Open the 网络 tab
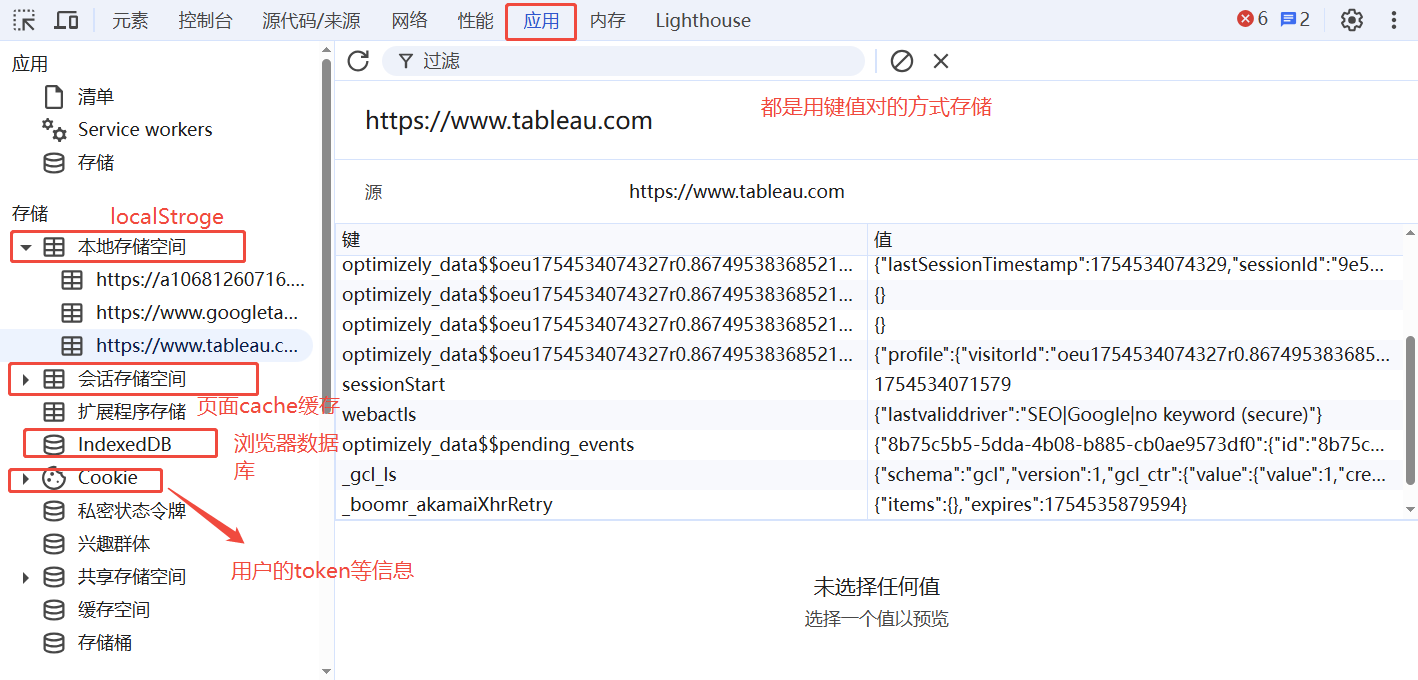The width and height of the screenshot is (1418, 680). (x=409, y=20)
